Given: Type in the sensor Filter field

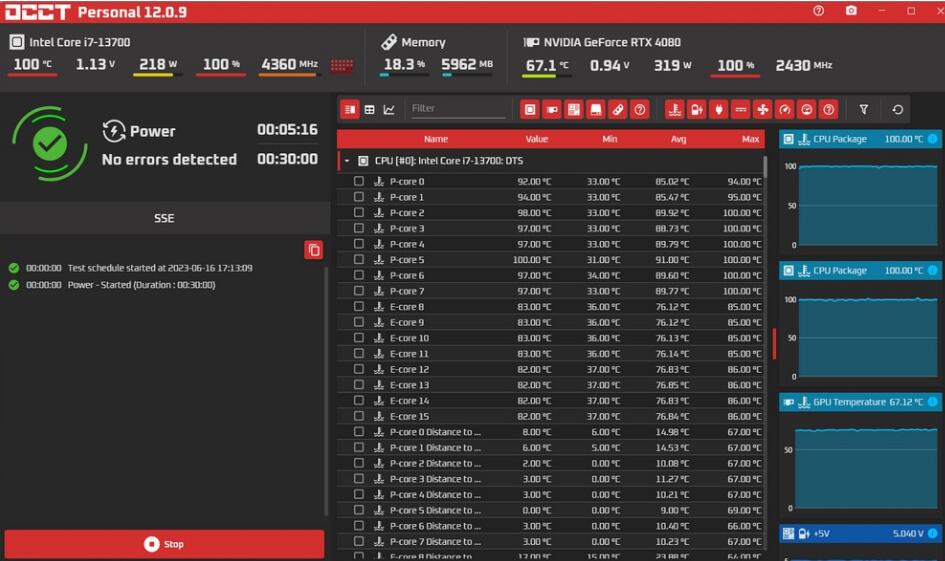Looking at the screenshot, I should [457, 109].
